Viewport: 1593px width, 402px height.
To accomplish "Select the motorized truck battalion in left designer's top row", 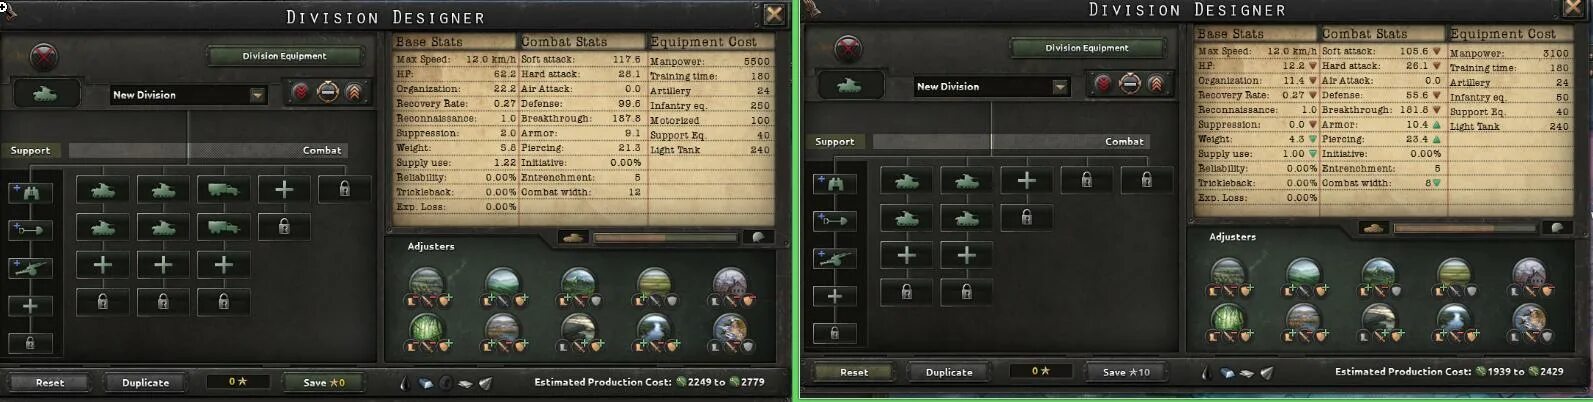I will click(223, 189).
